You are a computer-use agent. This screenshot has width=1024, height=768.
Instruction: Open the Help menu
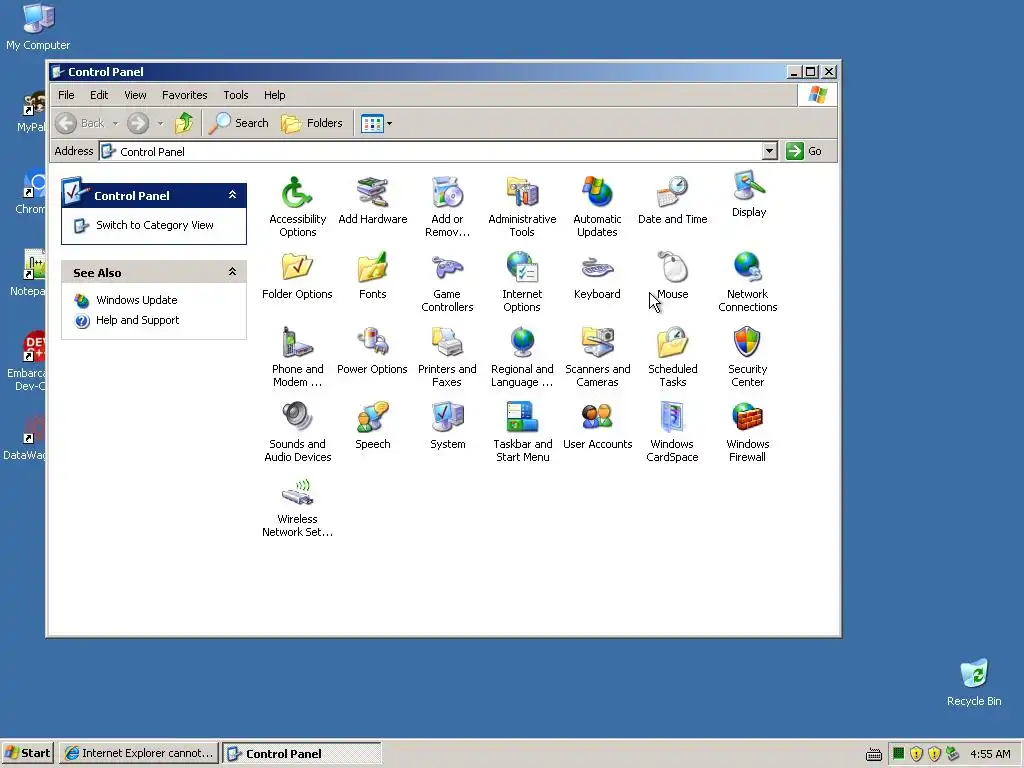pos(274,95)
